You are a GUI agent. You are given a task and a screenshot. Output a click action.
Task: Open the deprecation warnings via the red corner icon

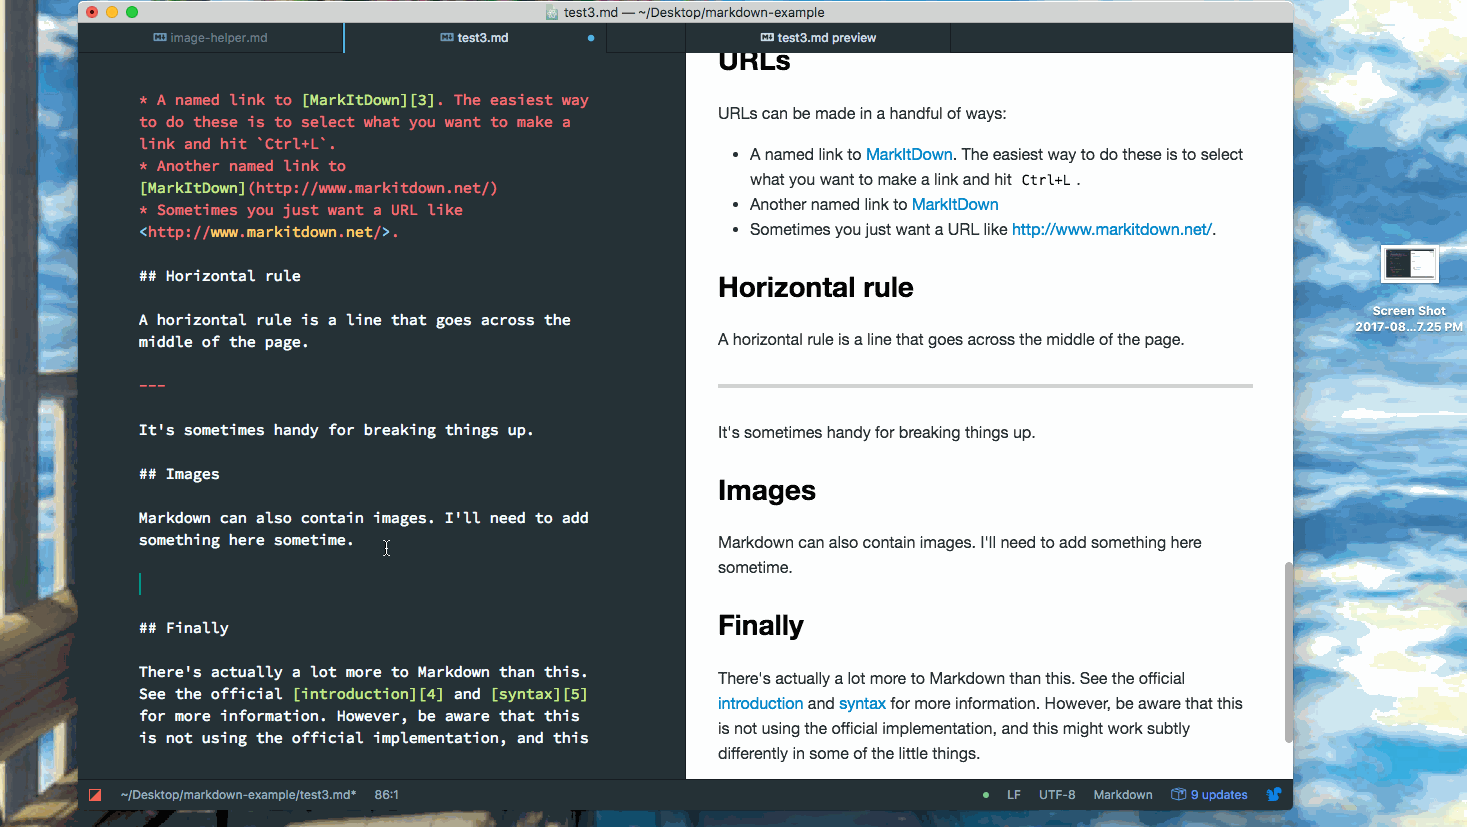[95, 793]
